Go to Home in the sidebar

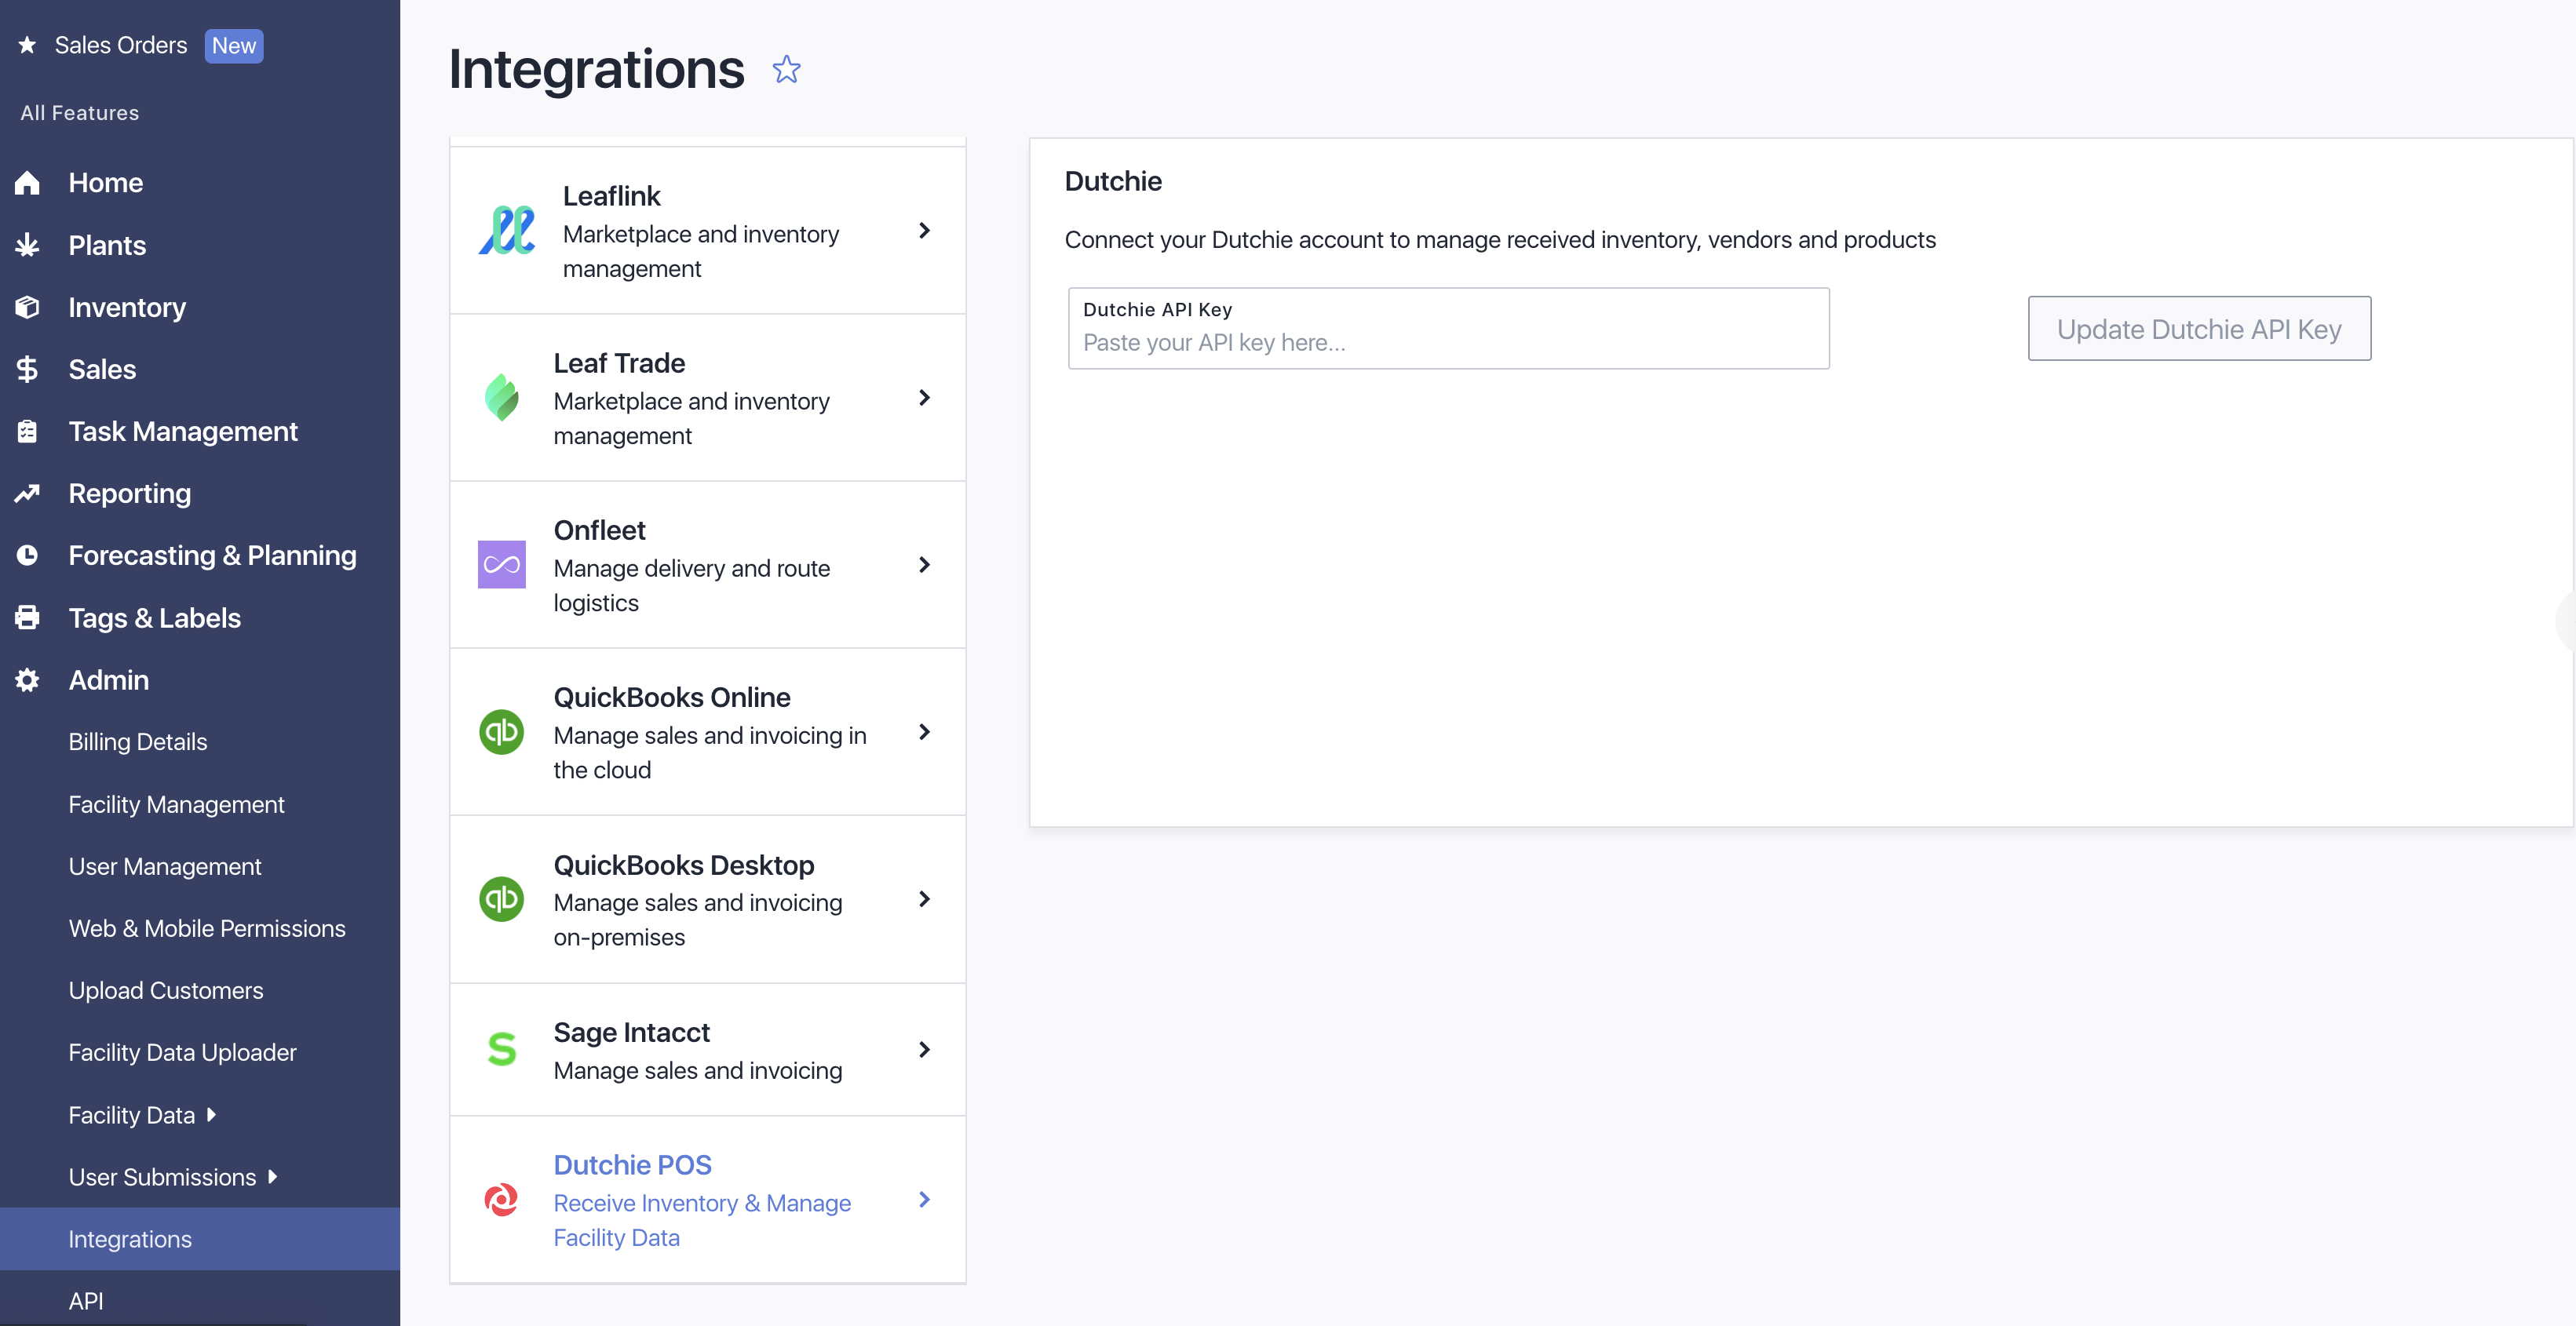[x=106, y=183]
